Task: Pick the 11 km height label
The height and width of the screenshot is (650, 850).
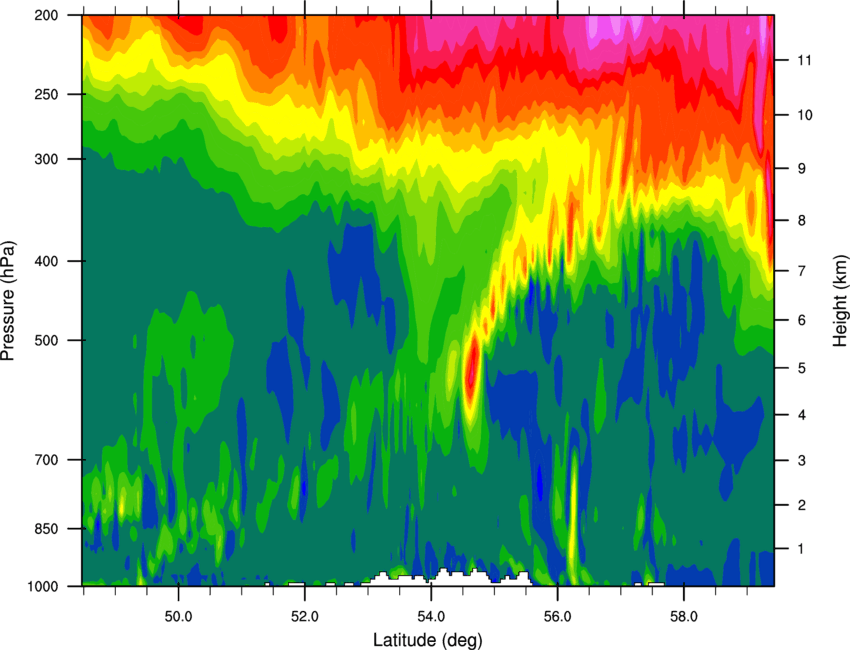Action: pyautogui.click(x=805, y=60)
